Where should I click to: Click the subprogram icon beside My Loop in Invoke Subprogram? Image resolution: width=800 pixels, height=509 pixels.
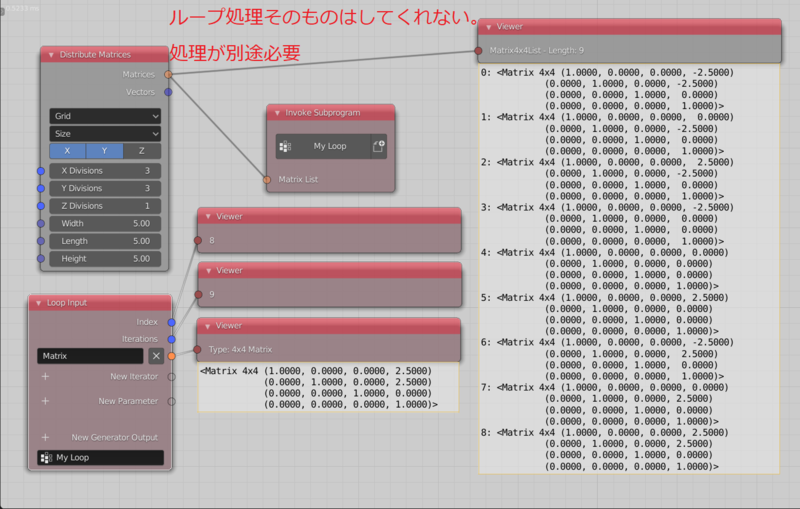click(x=285, y=147)
